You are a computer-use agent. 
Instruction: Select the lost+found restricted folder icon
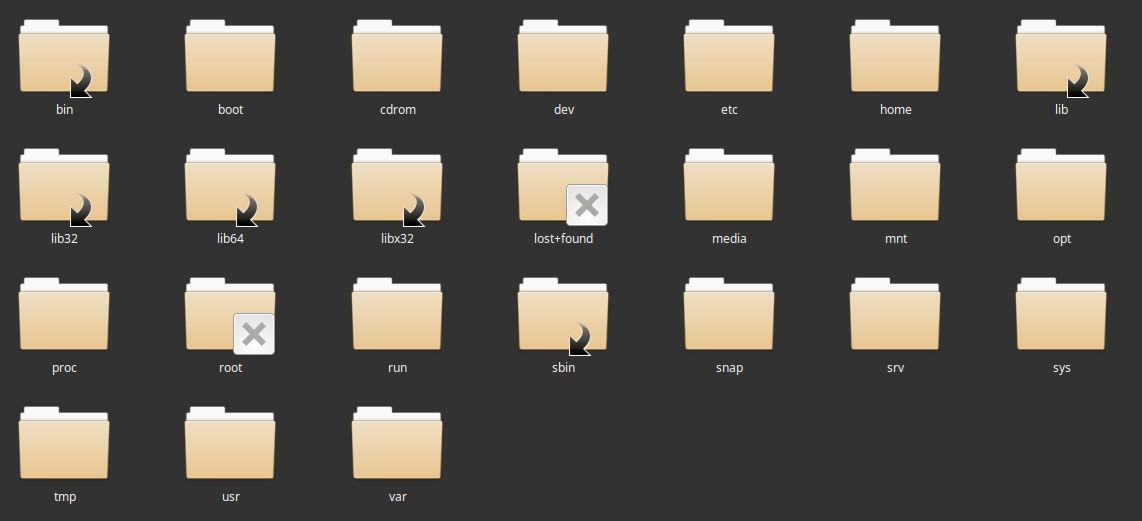[563, 186]
